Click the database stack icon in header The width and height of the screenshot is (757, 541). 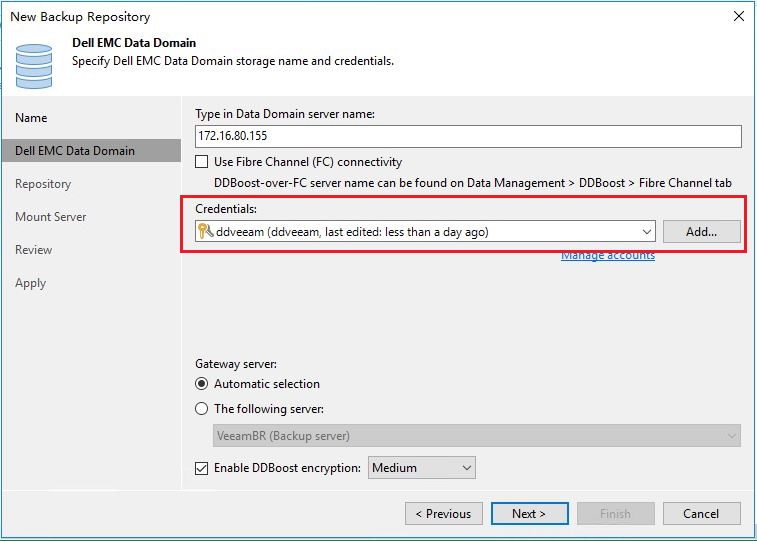pyautogui.click(x=33, y=66)
